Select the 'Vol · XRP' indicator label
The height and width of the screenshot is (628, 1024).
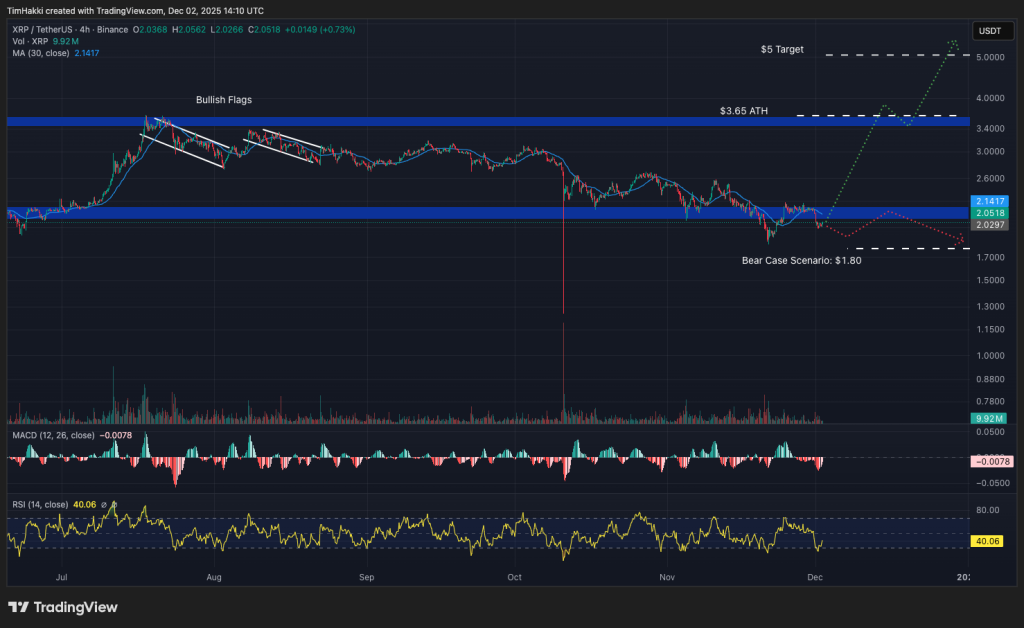(30, 42)
